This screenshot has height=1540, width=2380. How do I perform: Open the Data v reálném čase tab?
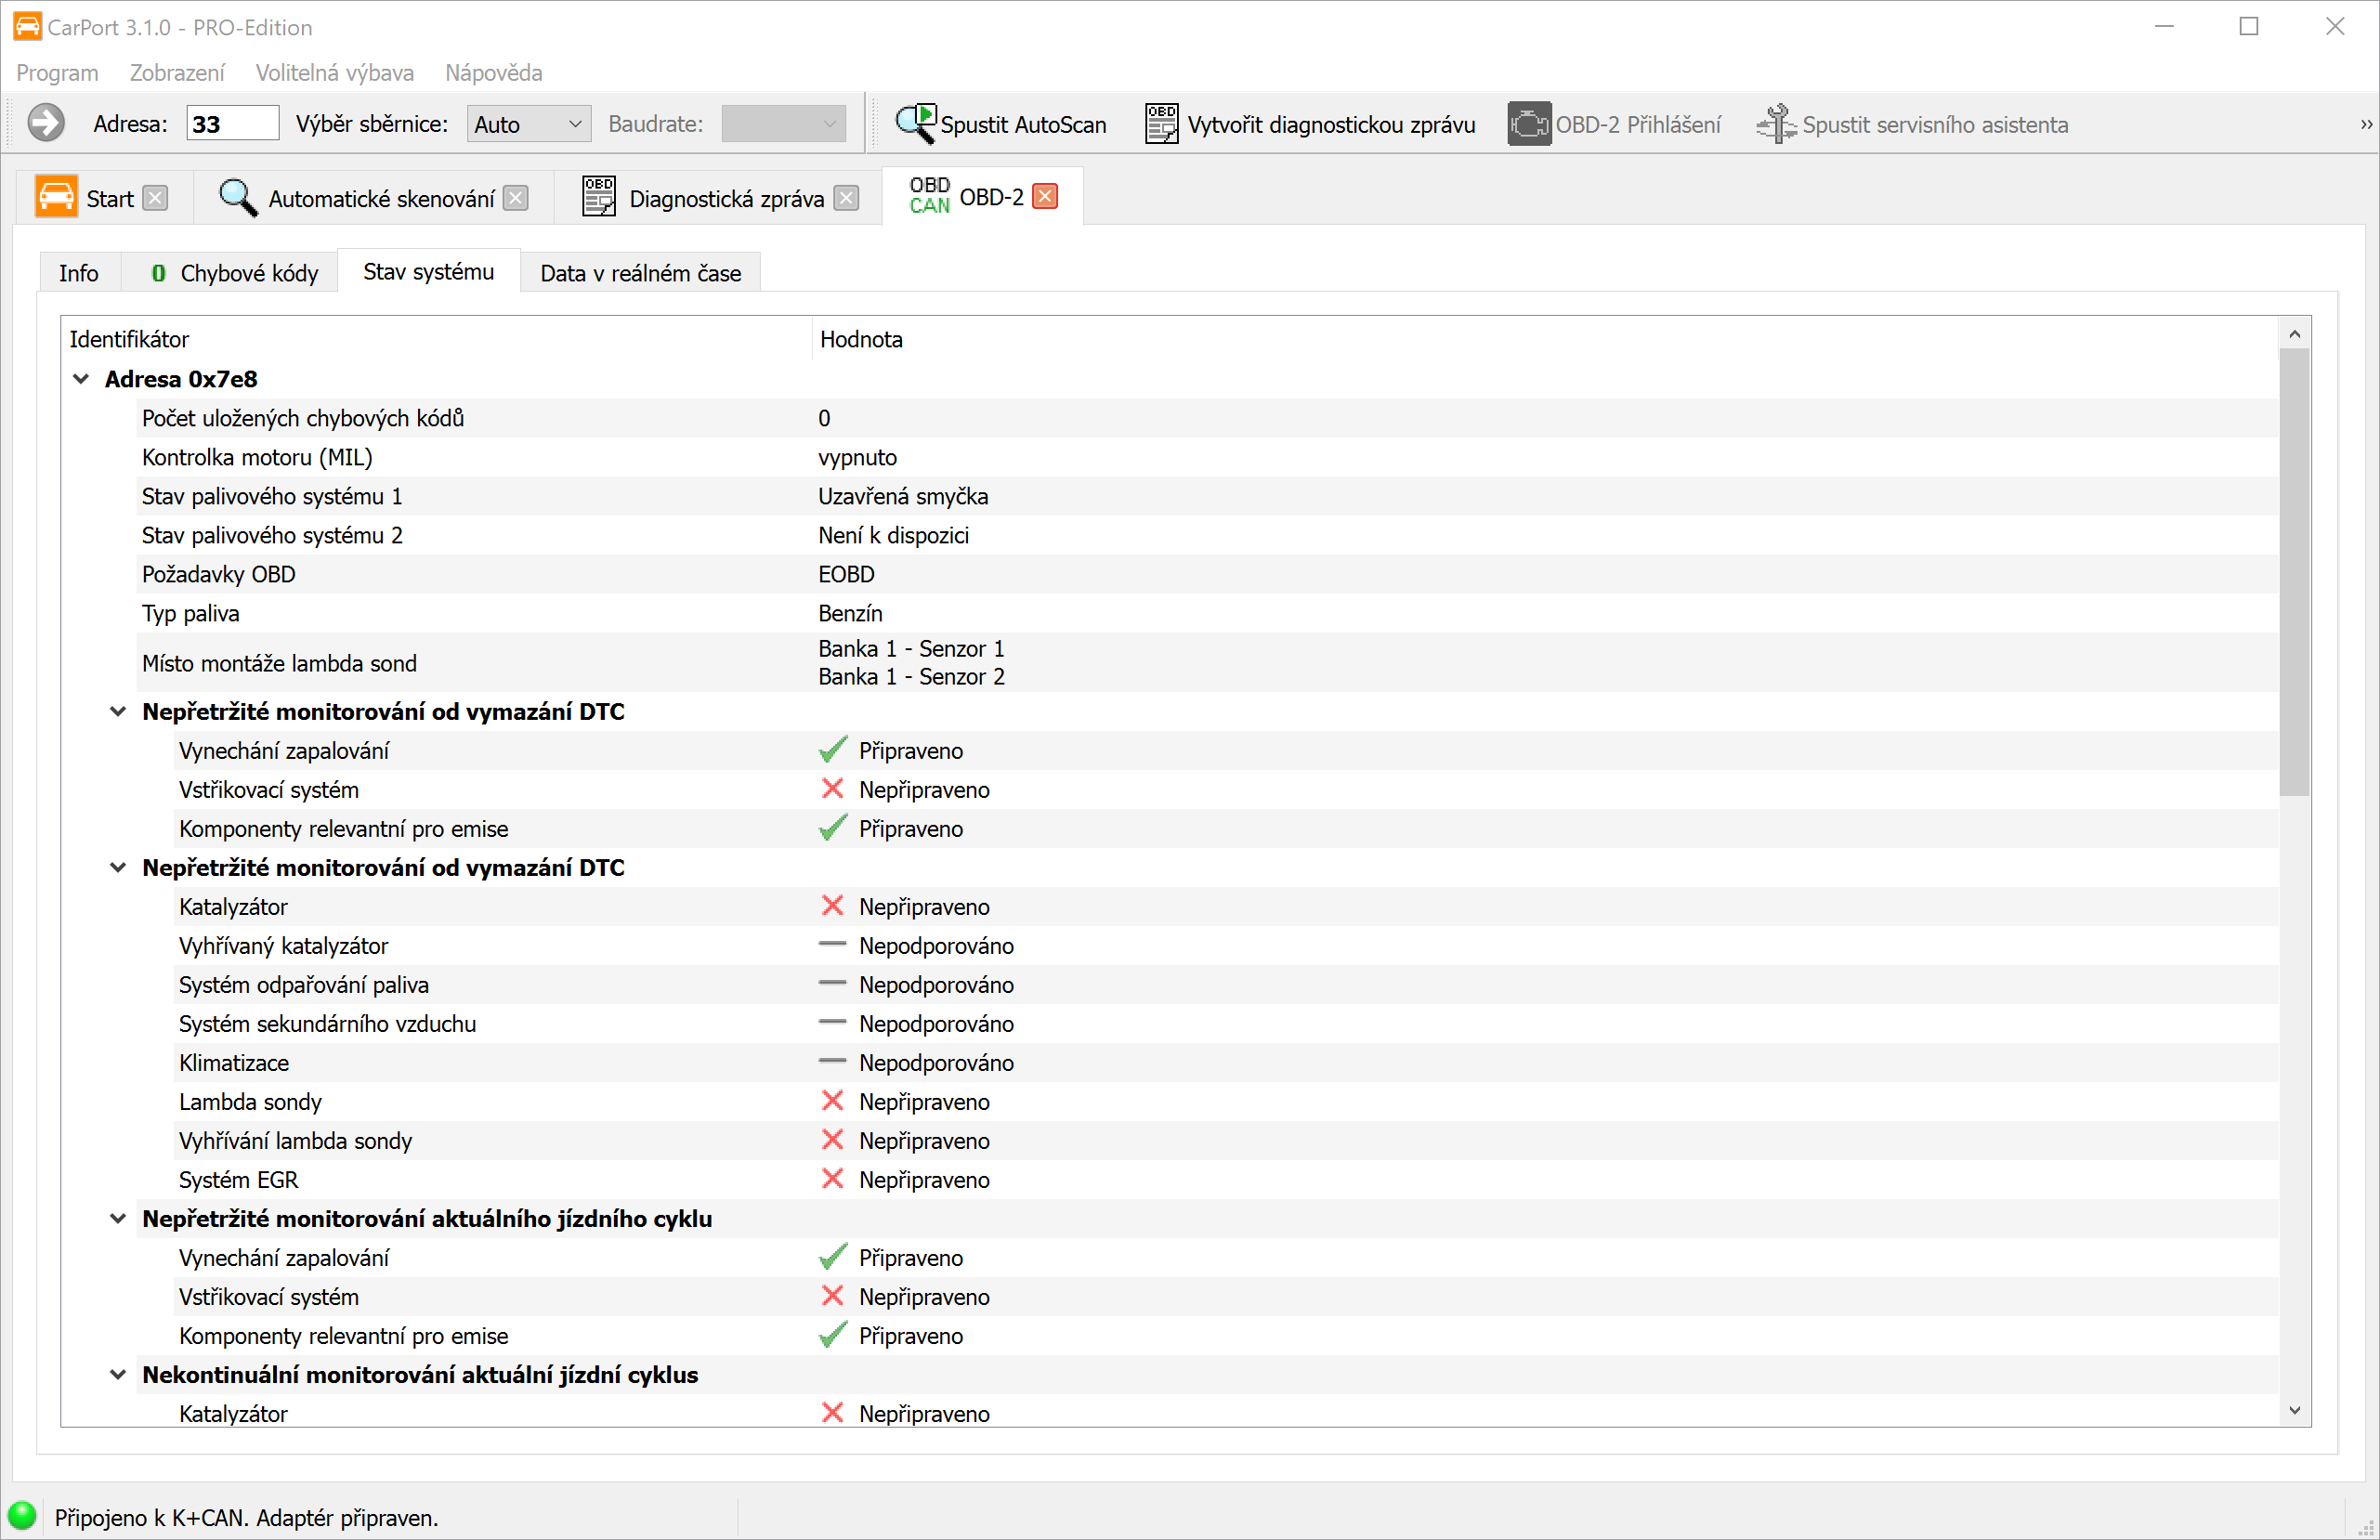point(640,273)
